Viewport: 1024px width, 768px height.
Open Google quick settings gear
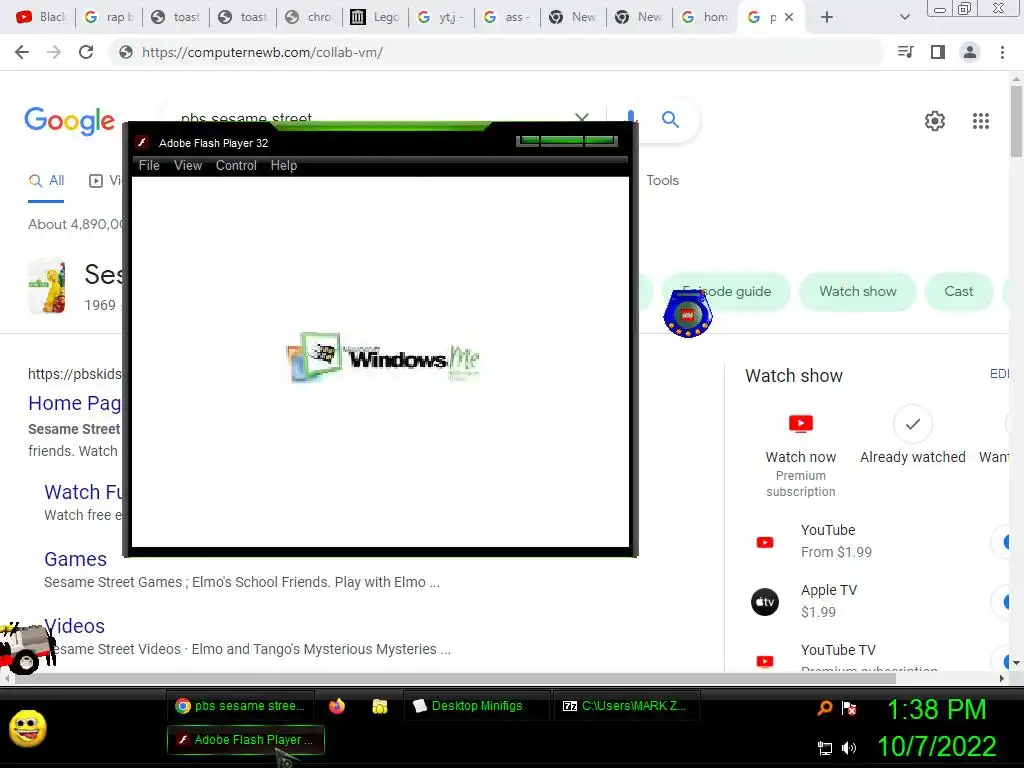[x=935, y=121]
